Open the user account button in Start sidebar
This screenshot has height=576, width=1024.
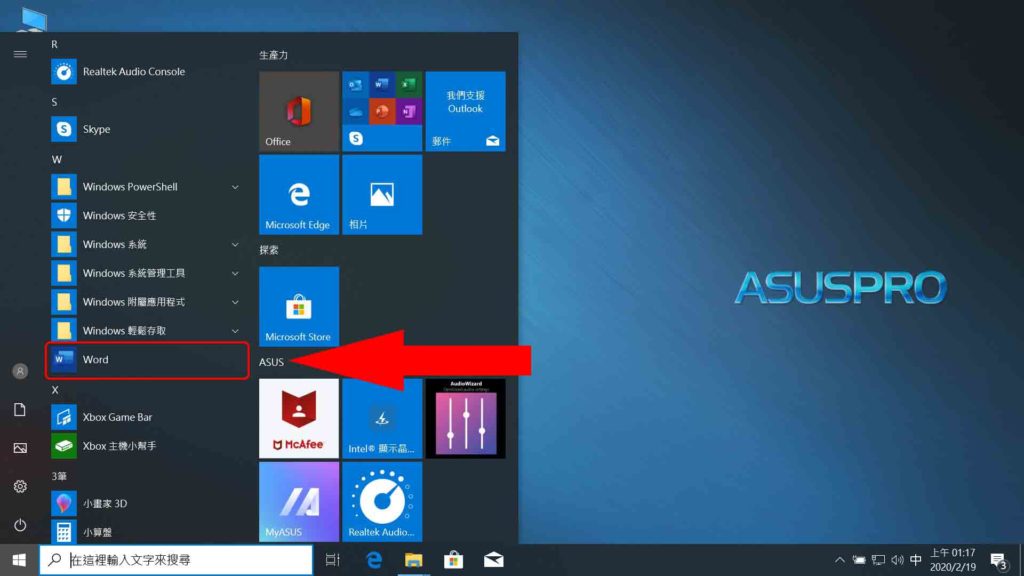20,371
